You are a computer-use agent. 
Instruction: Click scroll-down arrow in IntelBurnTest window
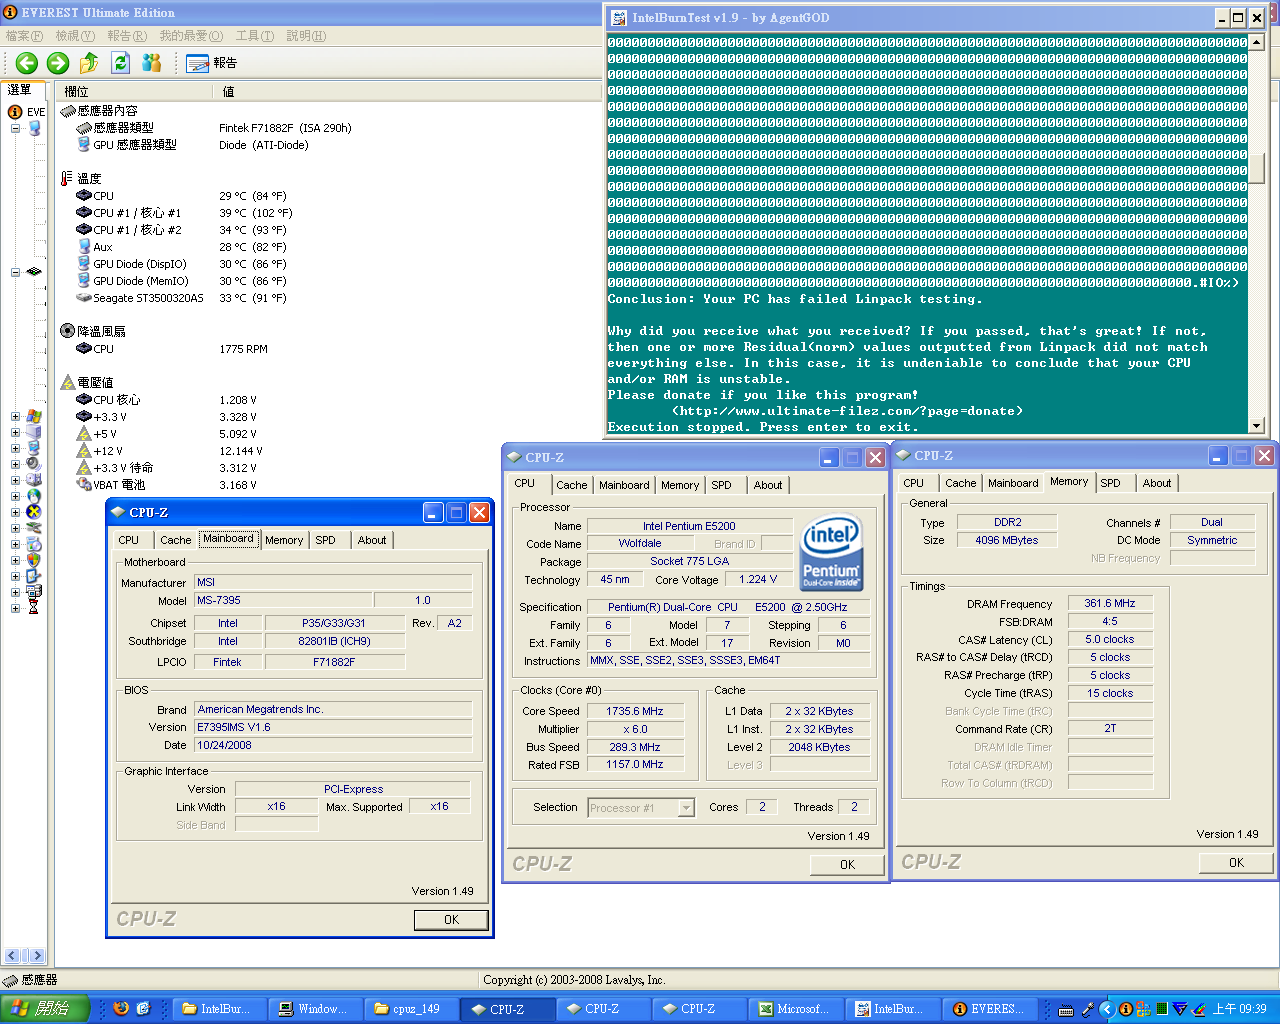1257,425
